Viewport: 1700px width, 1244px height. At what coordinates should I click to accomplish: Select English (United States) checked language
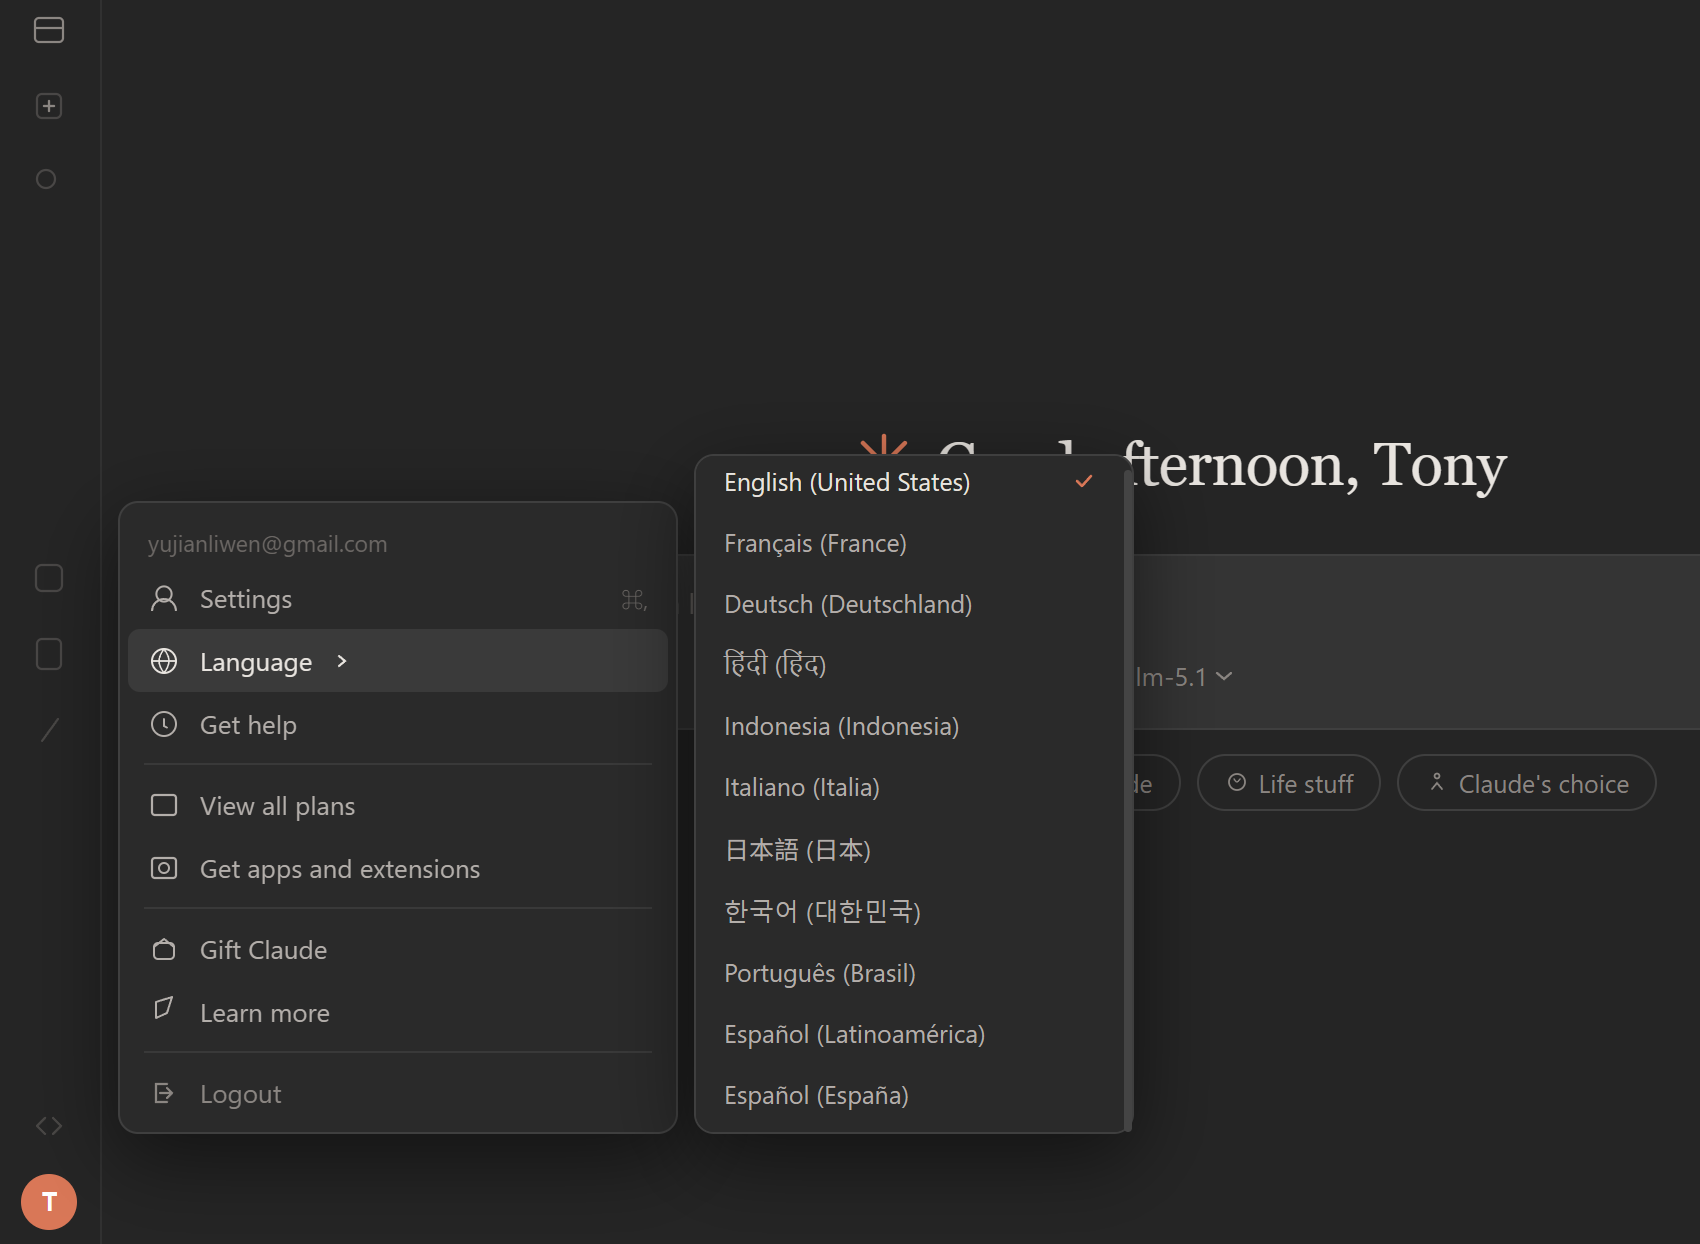846,483
